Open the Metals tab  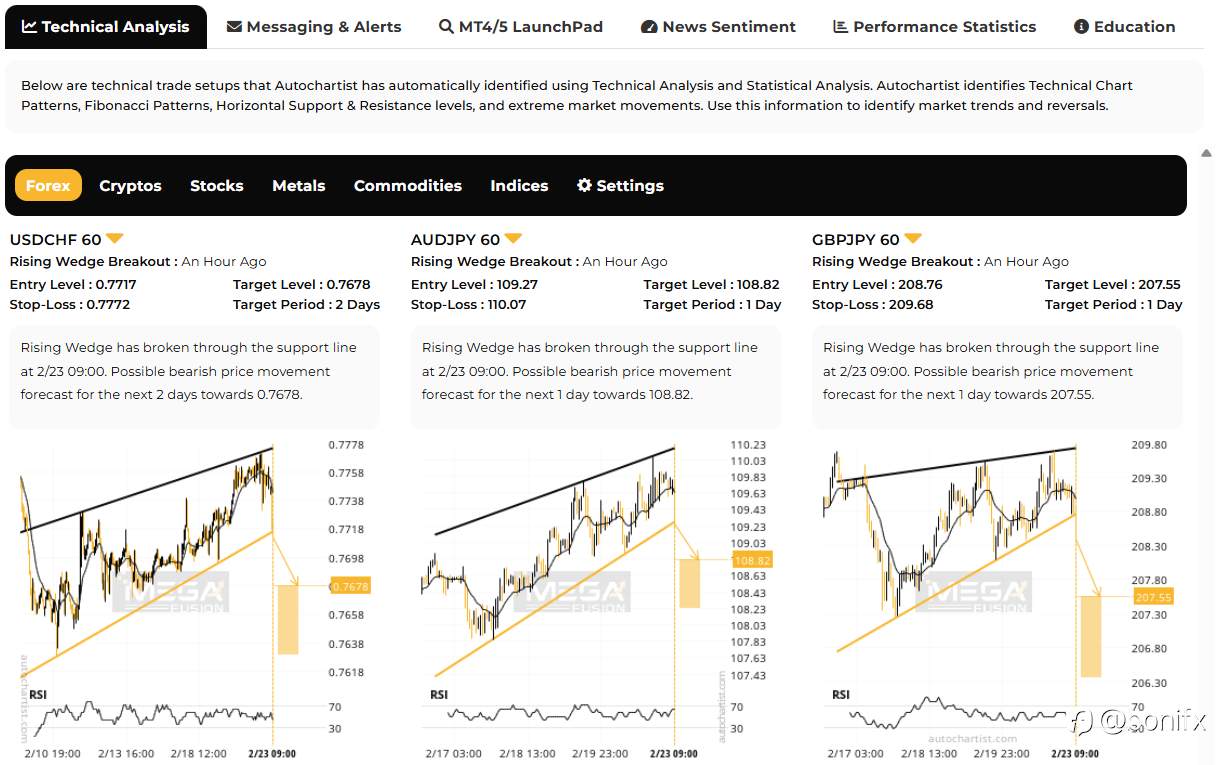click(298, 185)
